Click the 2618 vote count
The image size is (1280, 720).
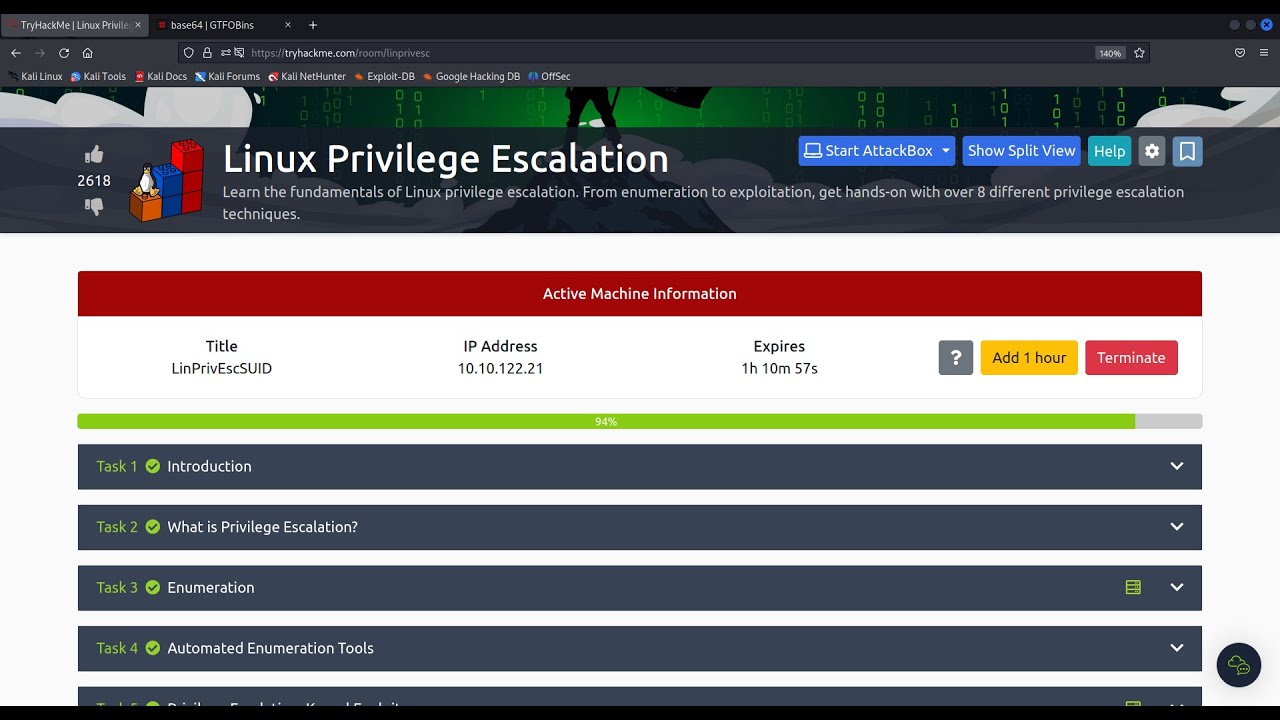click(x=94, y=181)
